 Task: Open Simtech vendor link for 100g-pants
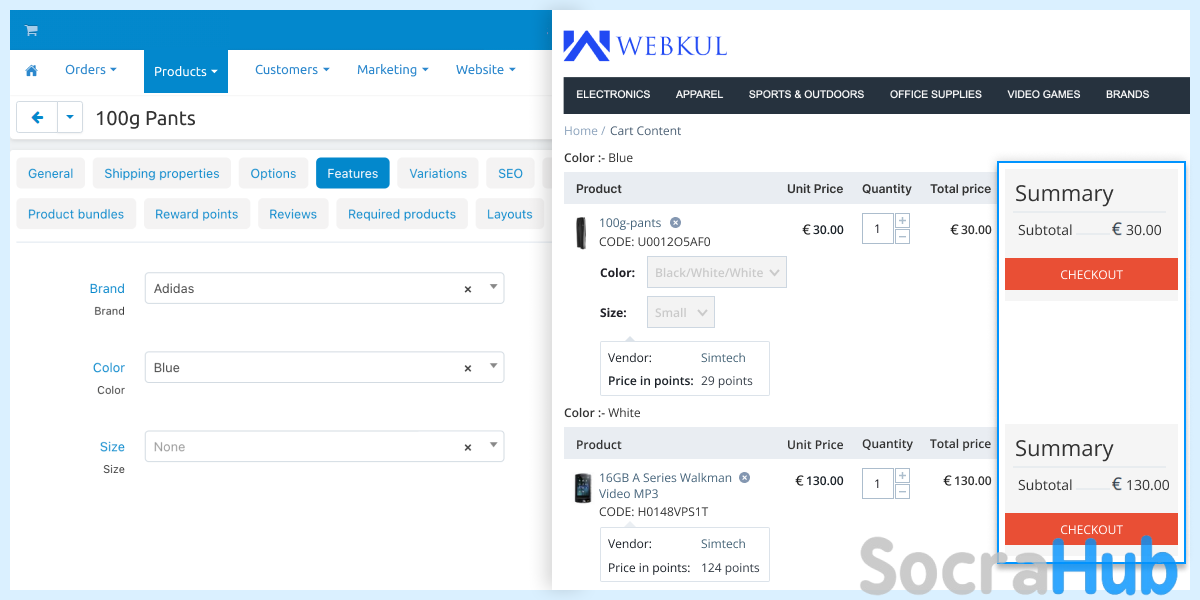coord(723,358)
